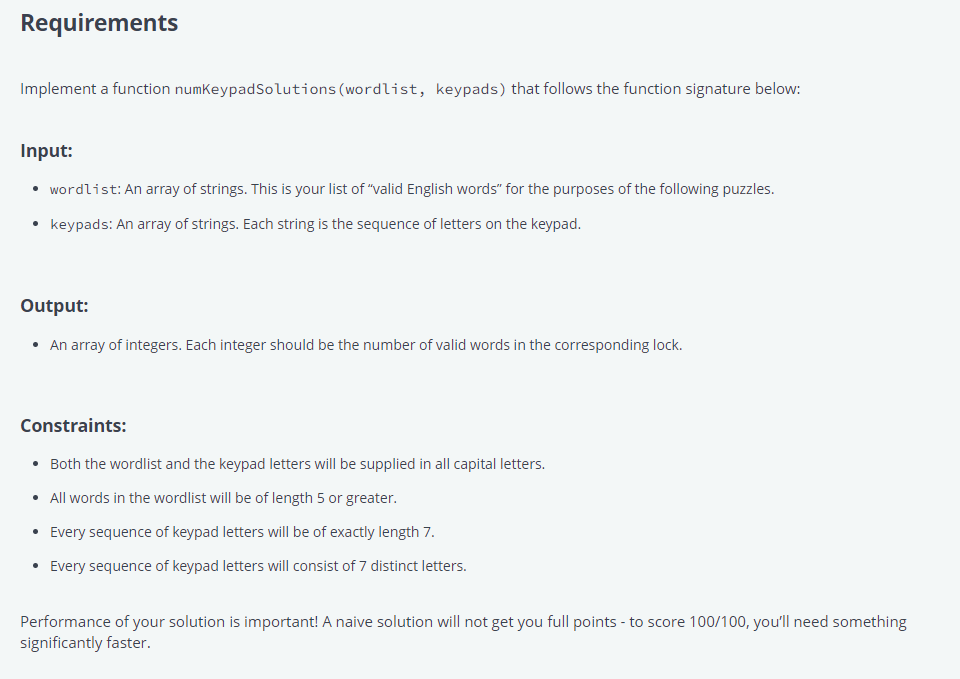This screenshot has height=679, width=960.
Task: Click the bullet about exactly length 7
Action: (x=242, y=532)
